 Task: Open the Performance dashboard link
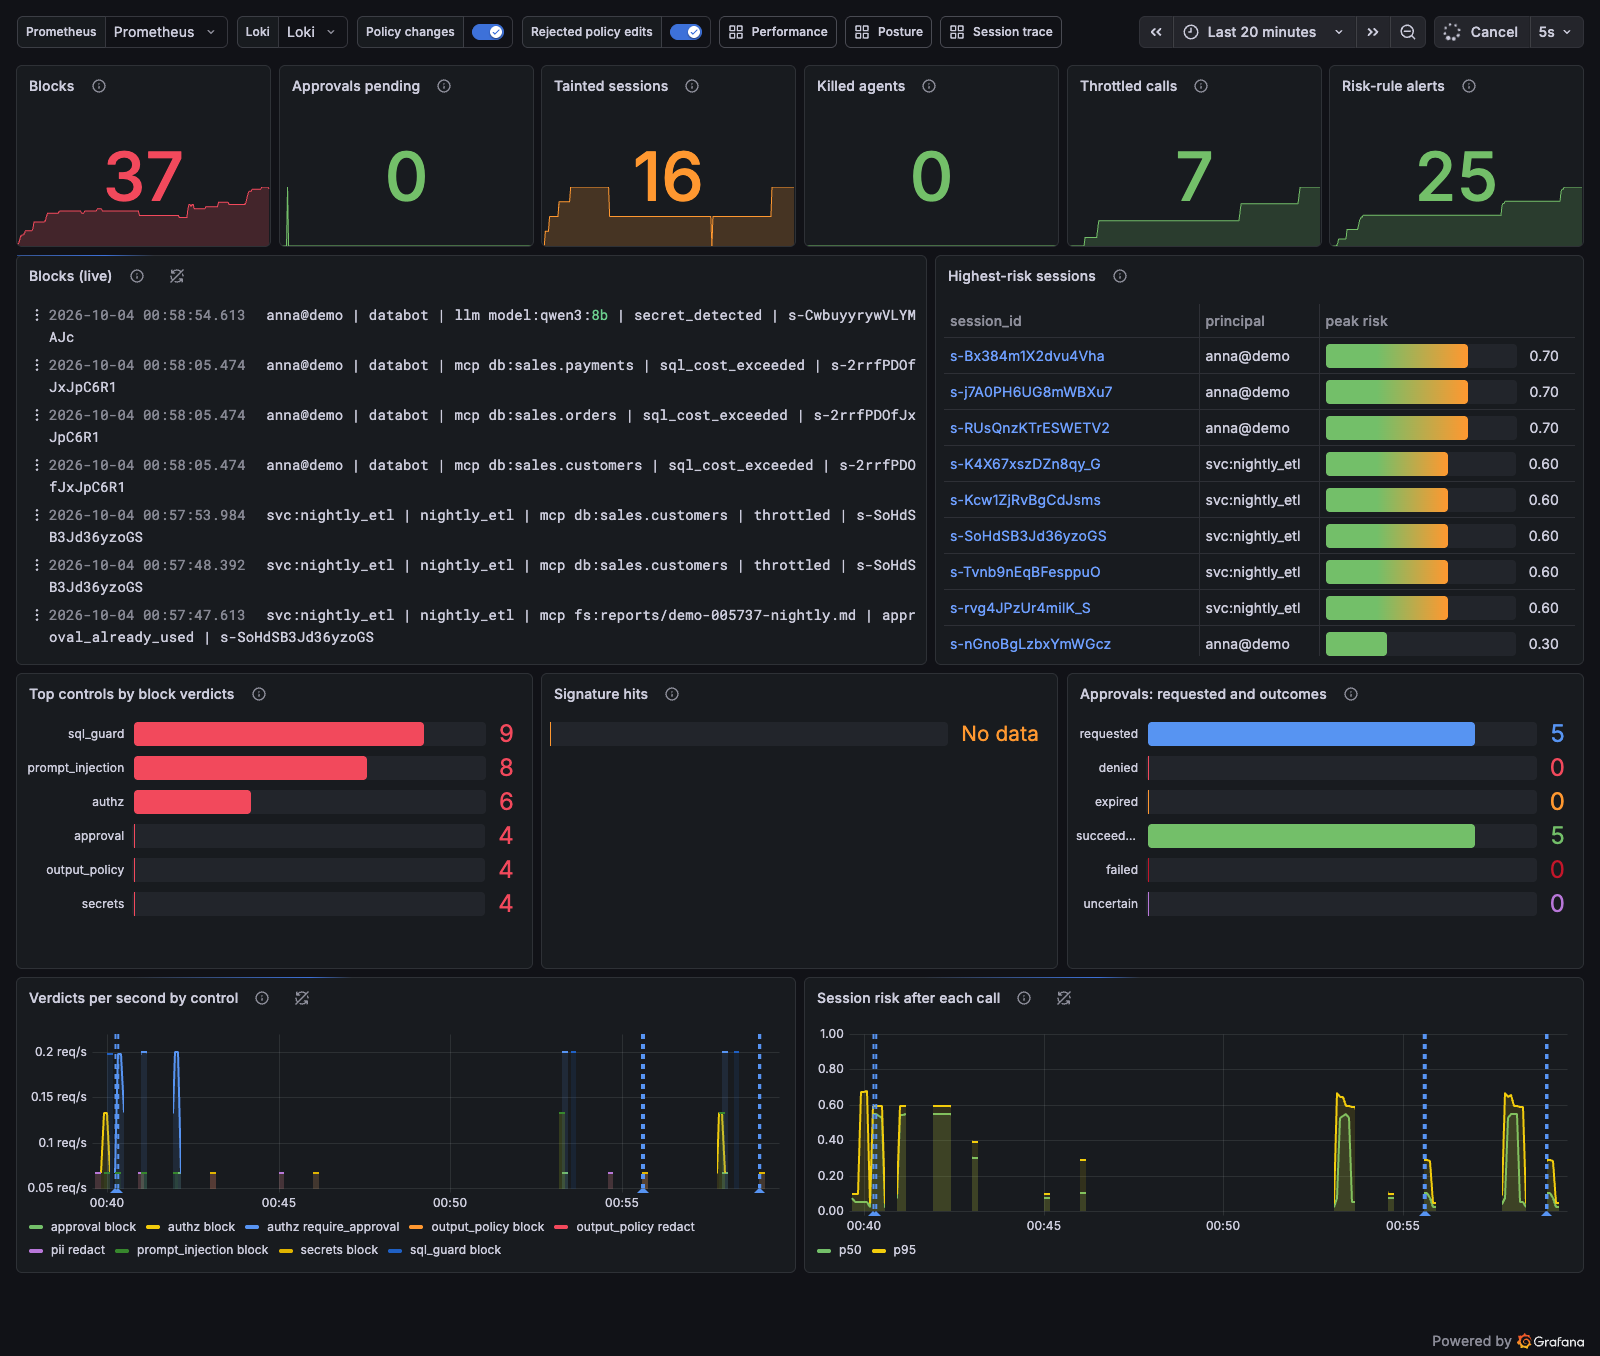[x=778, y=32]
